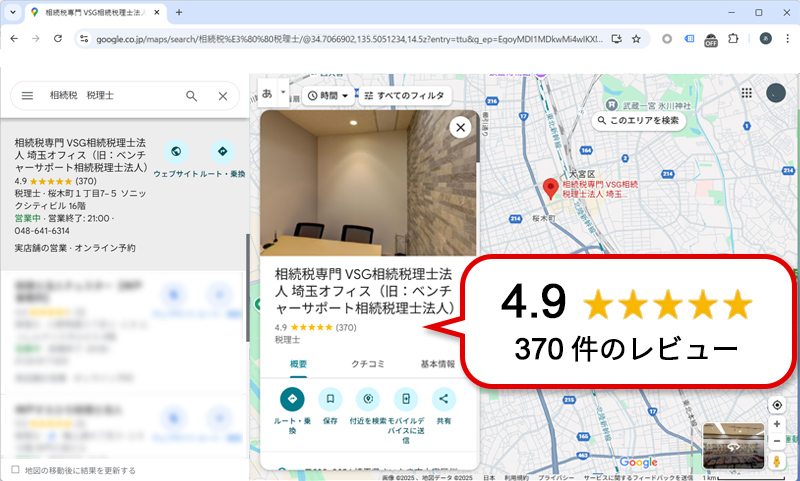
Task: Open a new browser tab
Action: point(179,12)
